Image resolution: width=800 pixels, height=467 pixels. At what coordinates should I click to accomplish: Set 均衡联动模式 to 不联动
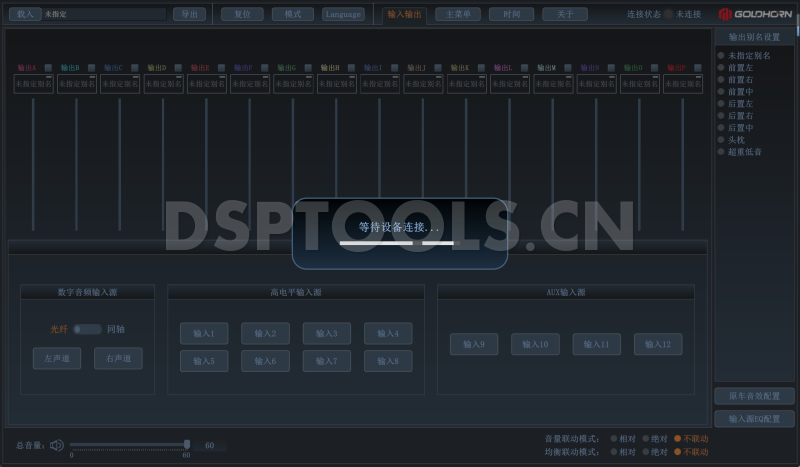pyautogui.click(x=691, y=452)
